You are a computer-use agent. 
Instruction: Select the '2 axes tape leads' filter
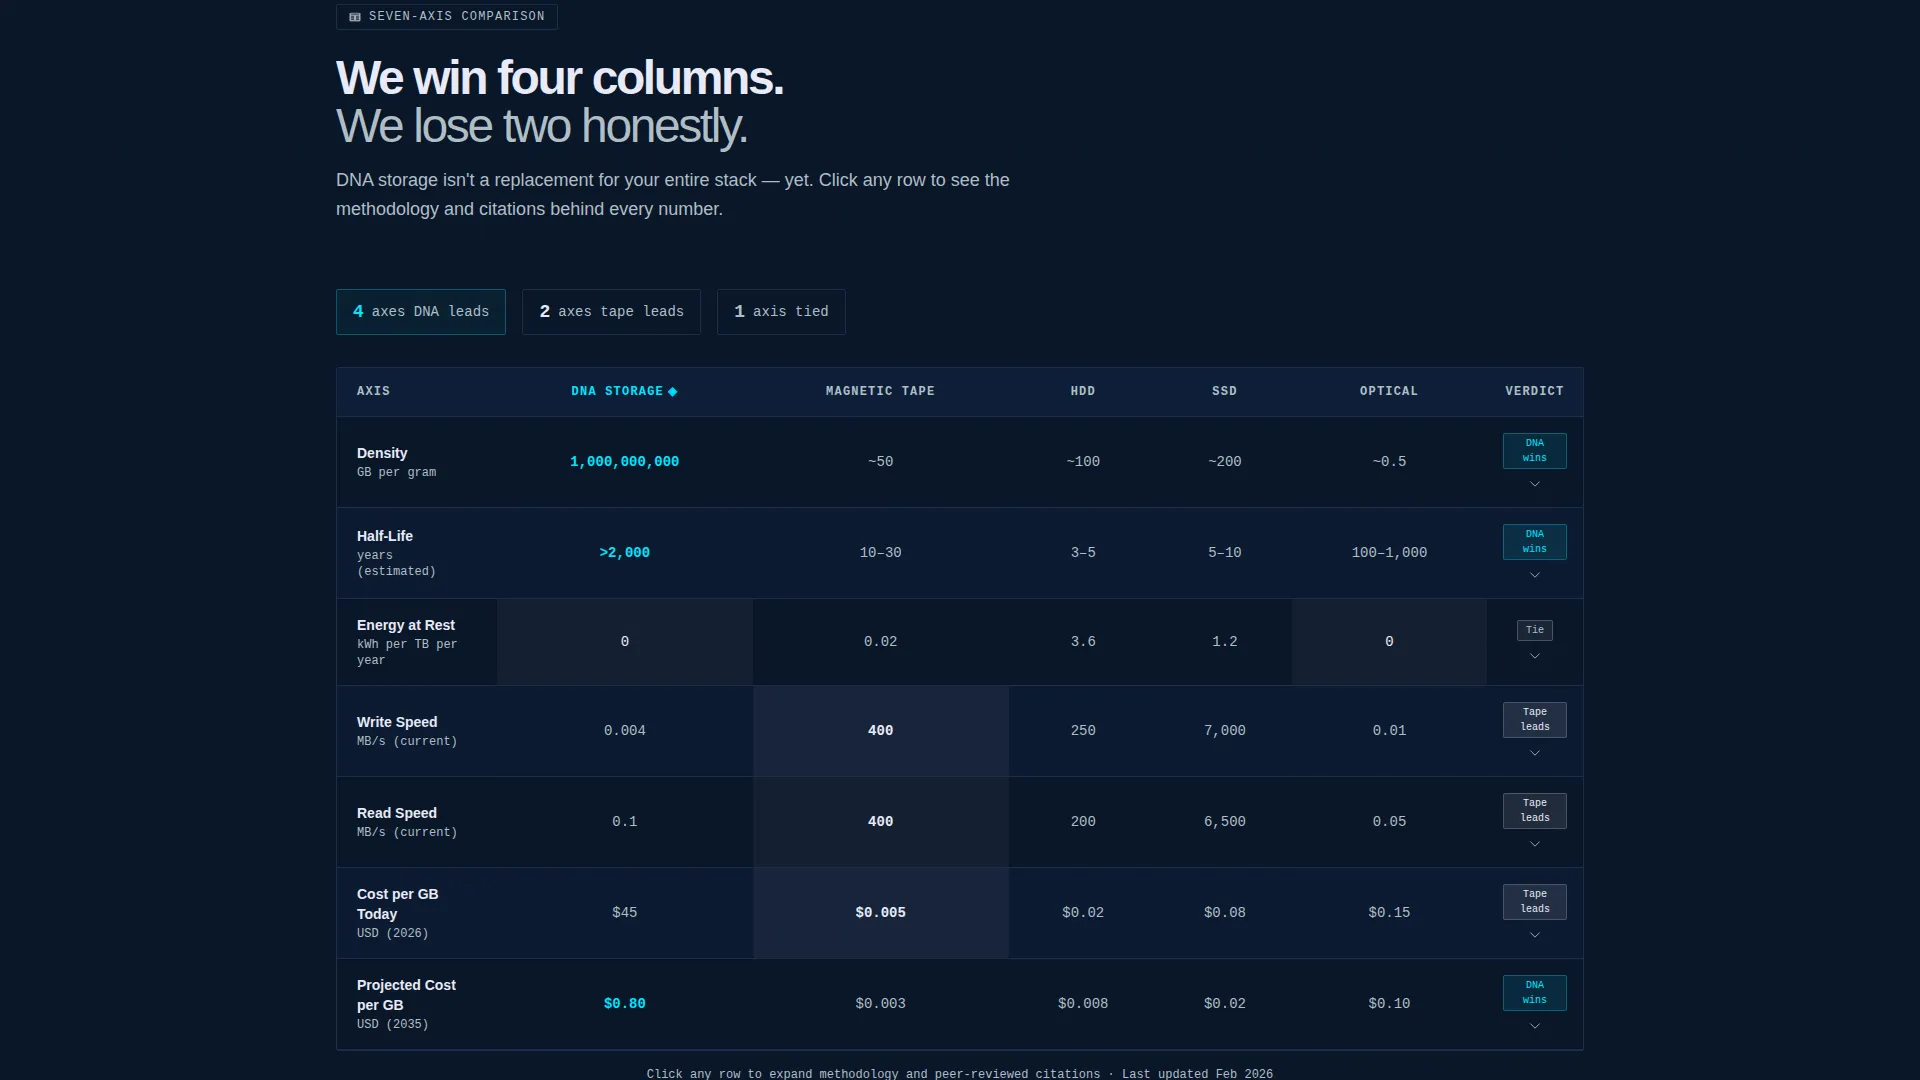coord(611,312)
